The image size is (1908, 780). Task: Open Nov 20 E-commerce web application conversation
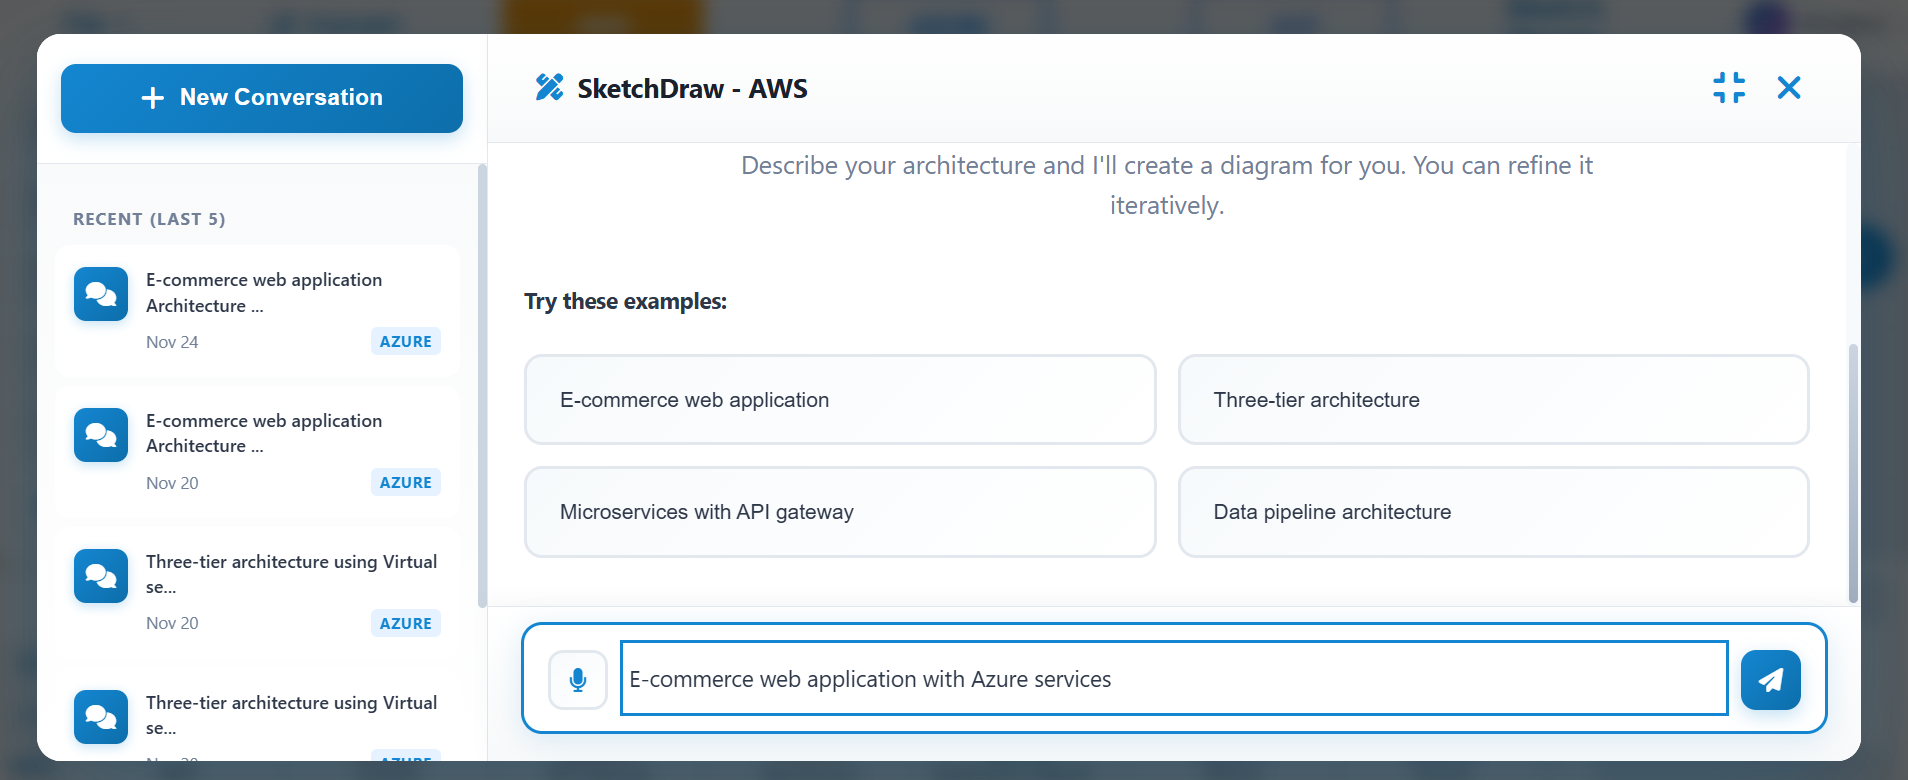tap(258, 452)
